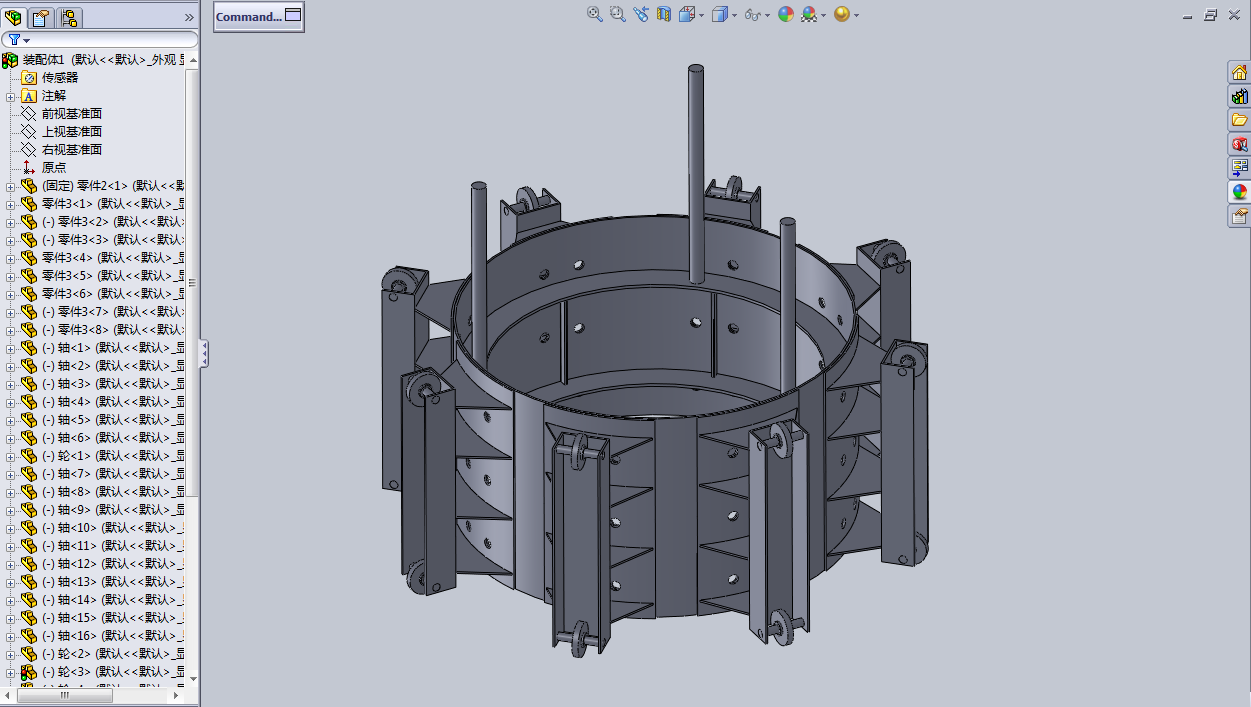Open File Explorer task pane tab

(x=1240, y=120)
